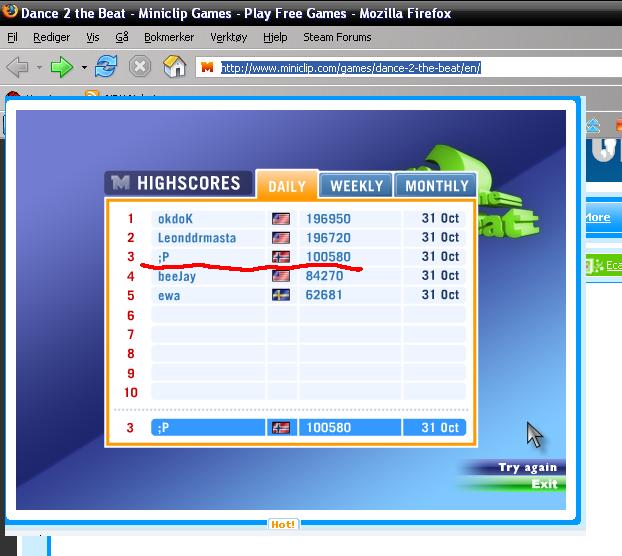Reload the page with refresh icon
The image size is (622, 556).
[x=106, y=66]
